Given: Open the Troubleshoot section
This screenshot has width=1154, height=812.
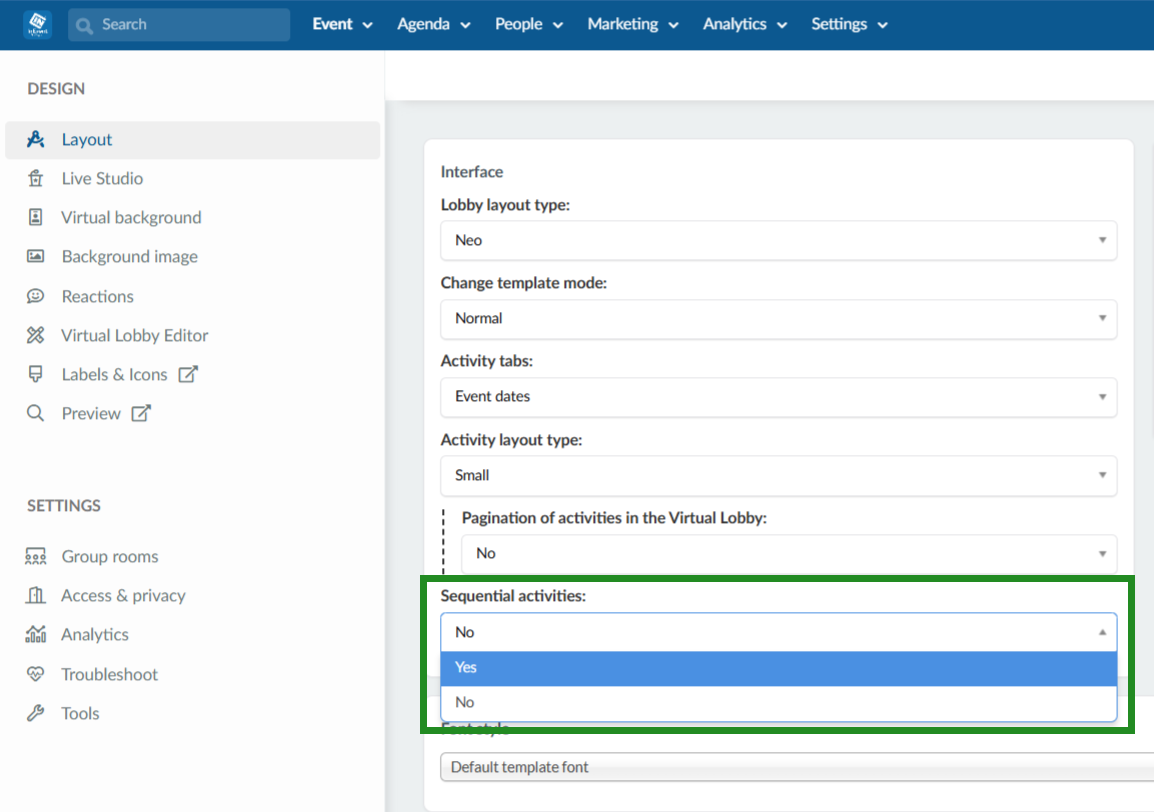Looking at the screenshot, I should click(x=37, y=674).
